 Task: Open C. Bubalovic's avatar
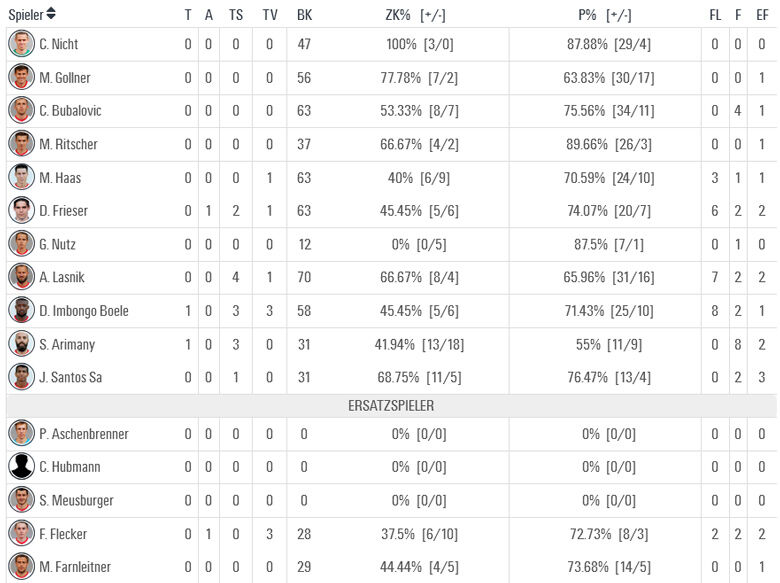(x=21, y=110)
